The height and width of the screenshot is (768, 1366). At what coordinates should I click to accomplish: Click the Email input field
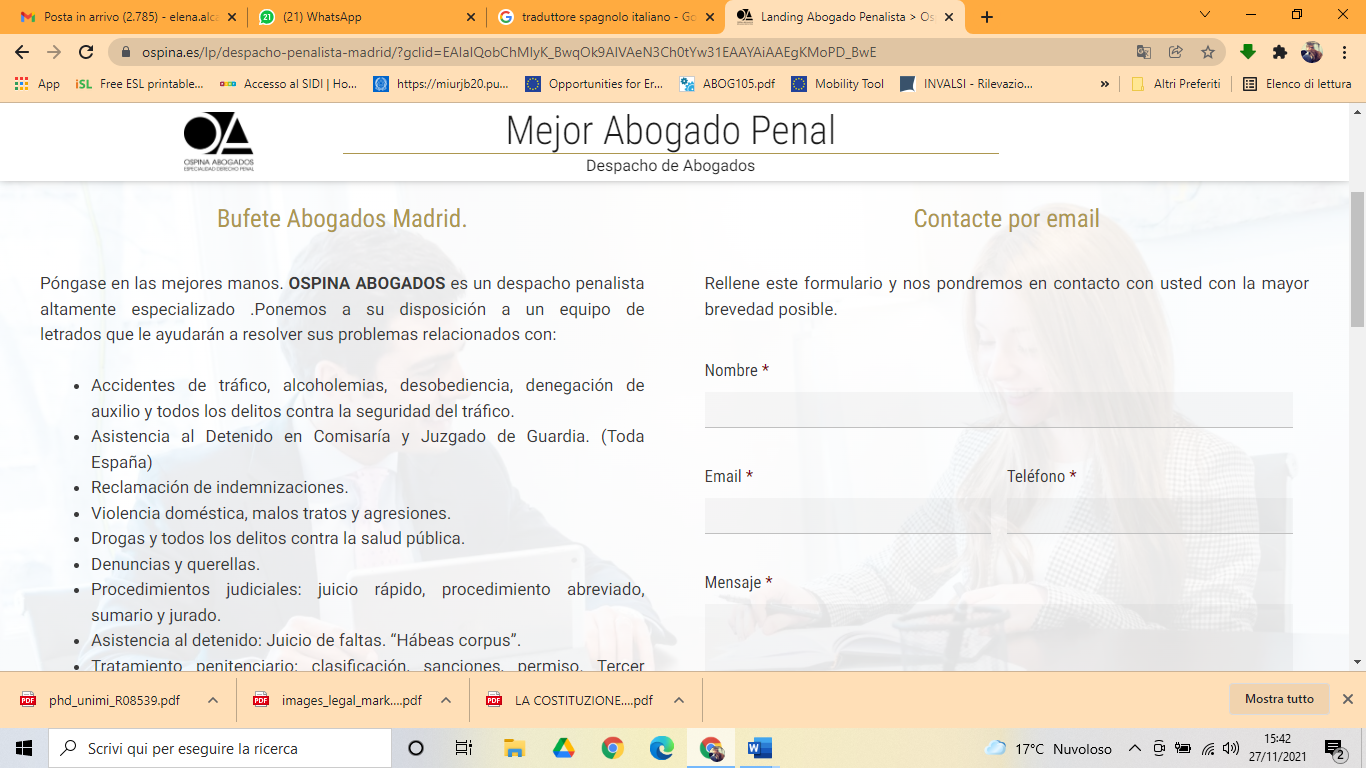pos(847,515)
